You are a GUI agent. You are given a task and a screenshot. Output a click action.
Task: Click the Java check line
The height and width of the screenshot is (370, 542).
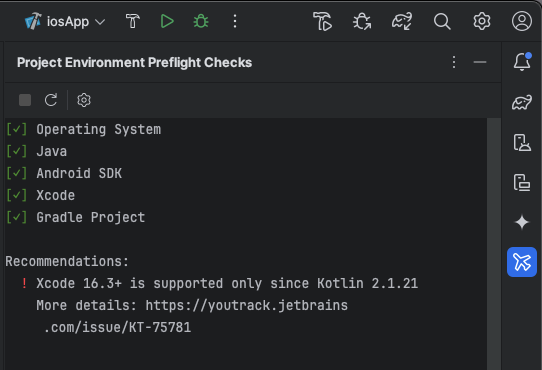[x=37, y=151]
